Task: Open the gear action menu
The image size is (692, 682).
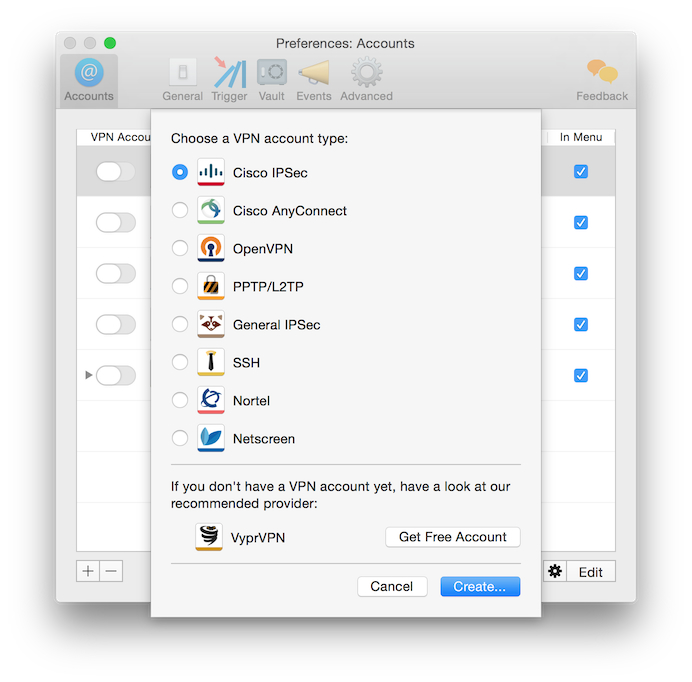Action: click(556, 572)
